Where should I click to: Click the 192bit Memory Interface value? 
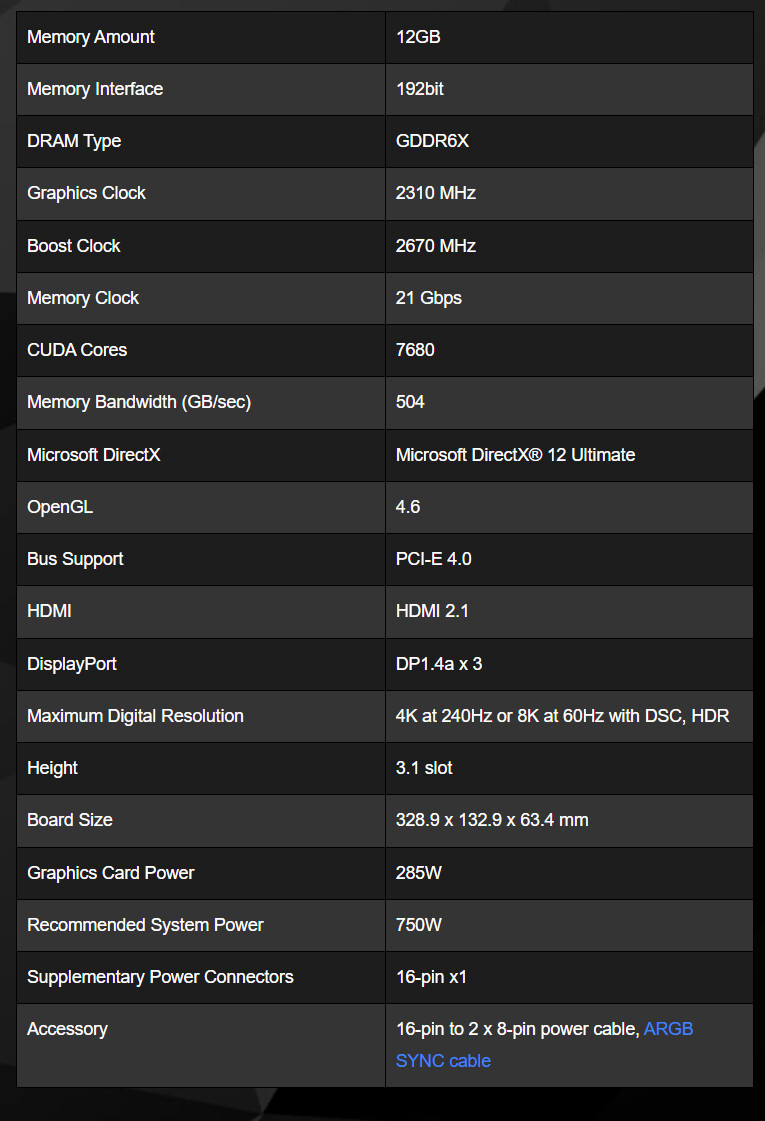pos(420,89)
